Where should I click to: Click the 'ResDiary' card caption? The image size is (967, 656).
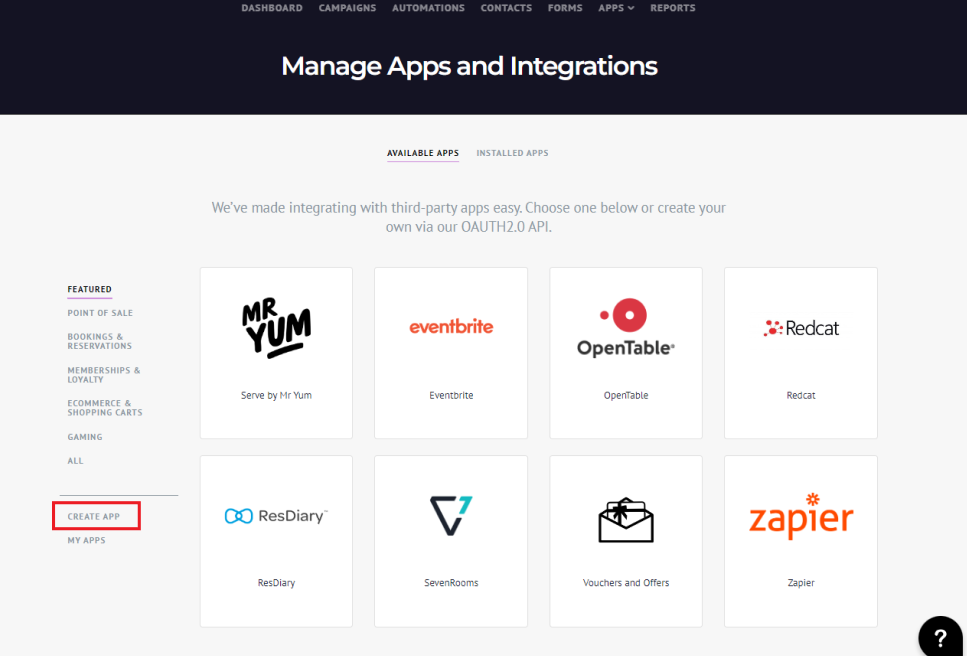276,583
